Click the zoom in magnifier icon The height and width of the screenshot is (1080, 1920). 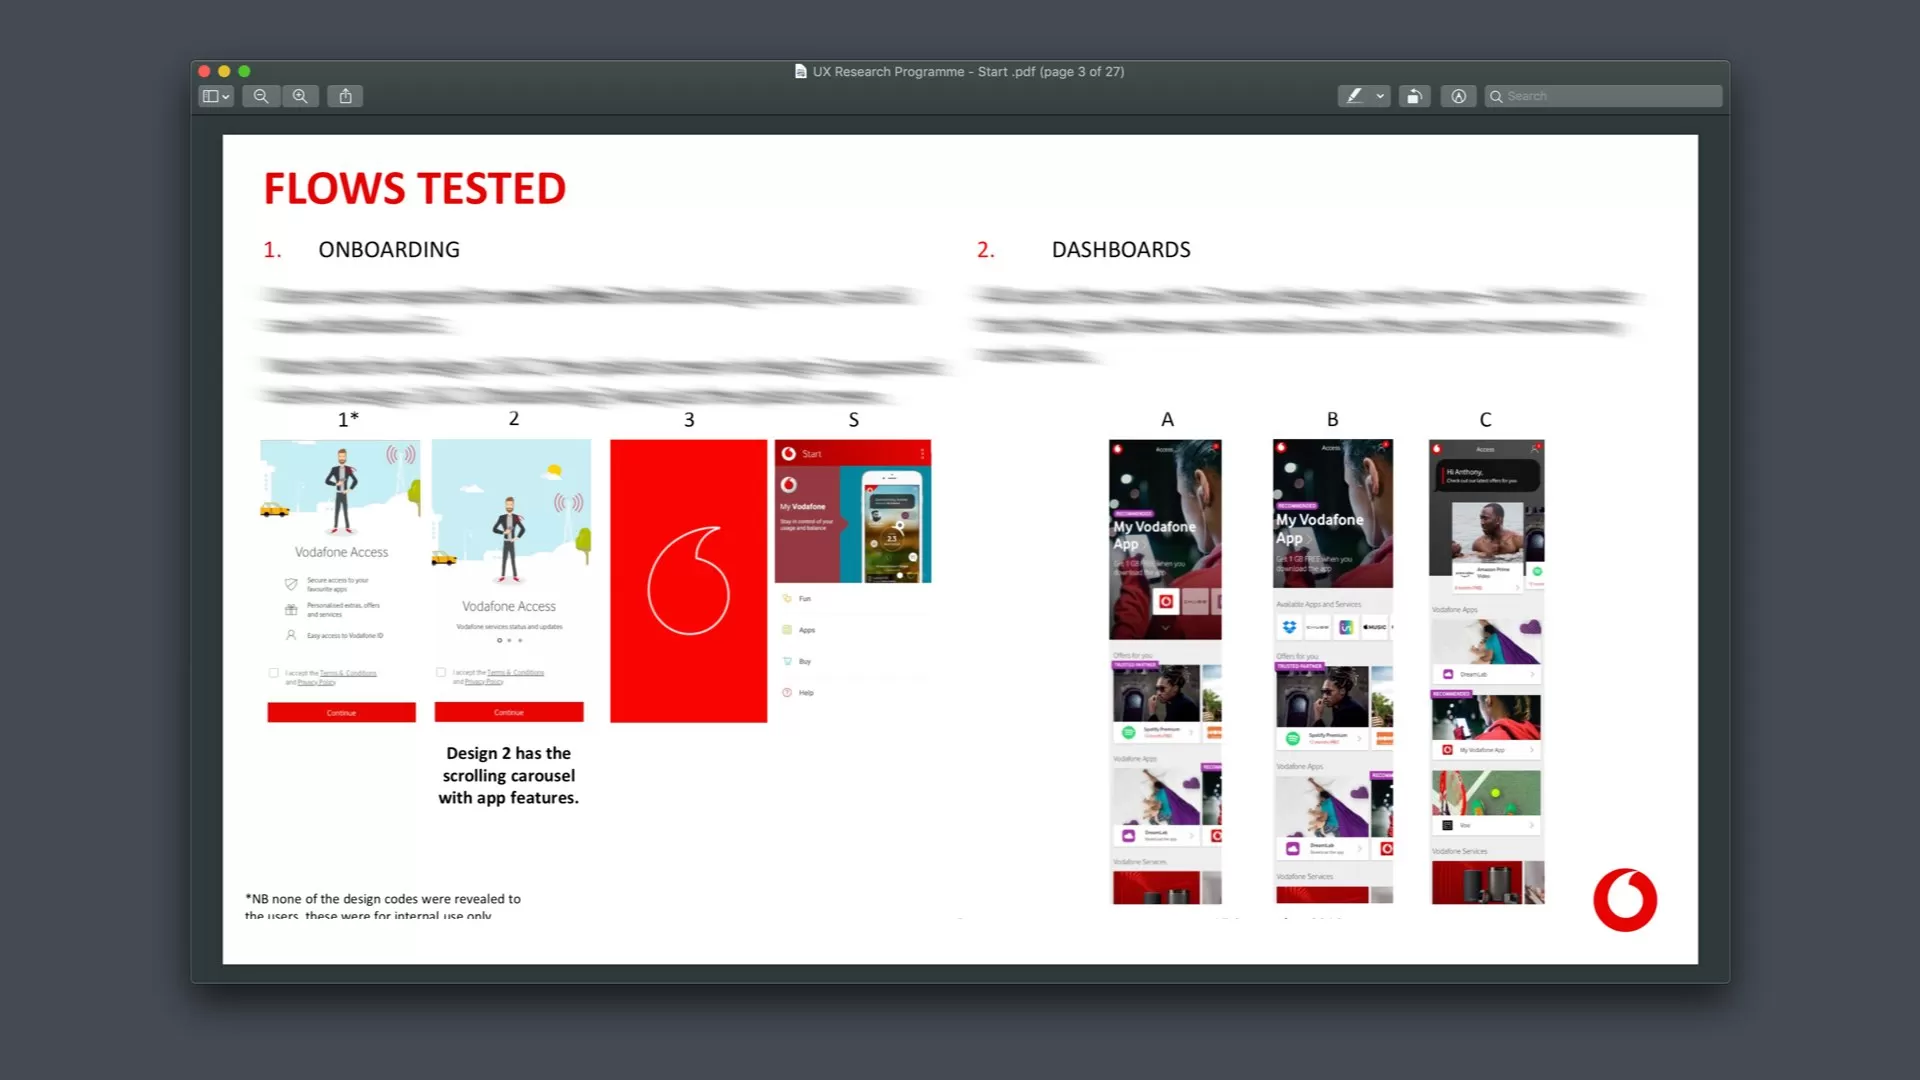tap(300, 96)
